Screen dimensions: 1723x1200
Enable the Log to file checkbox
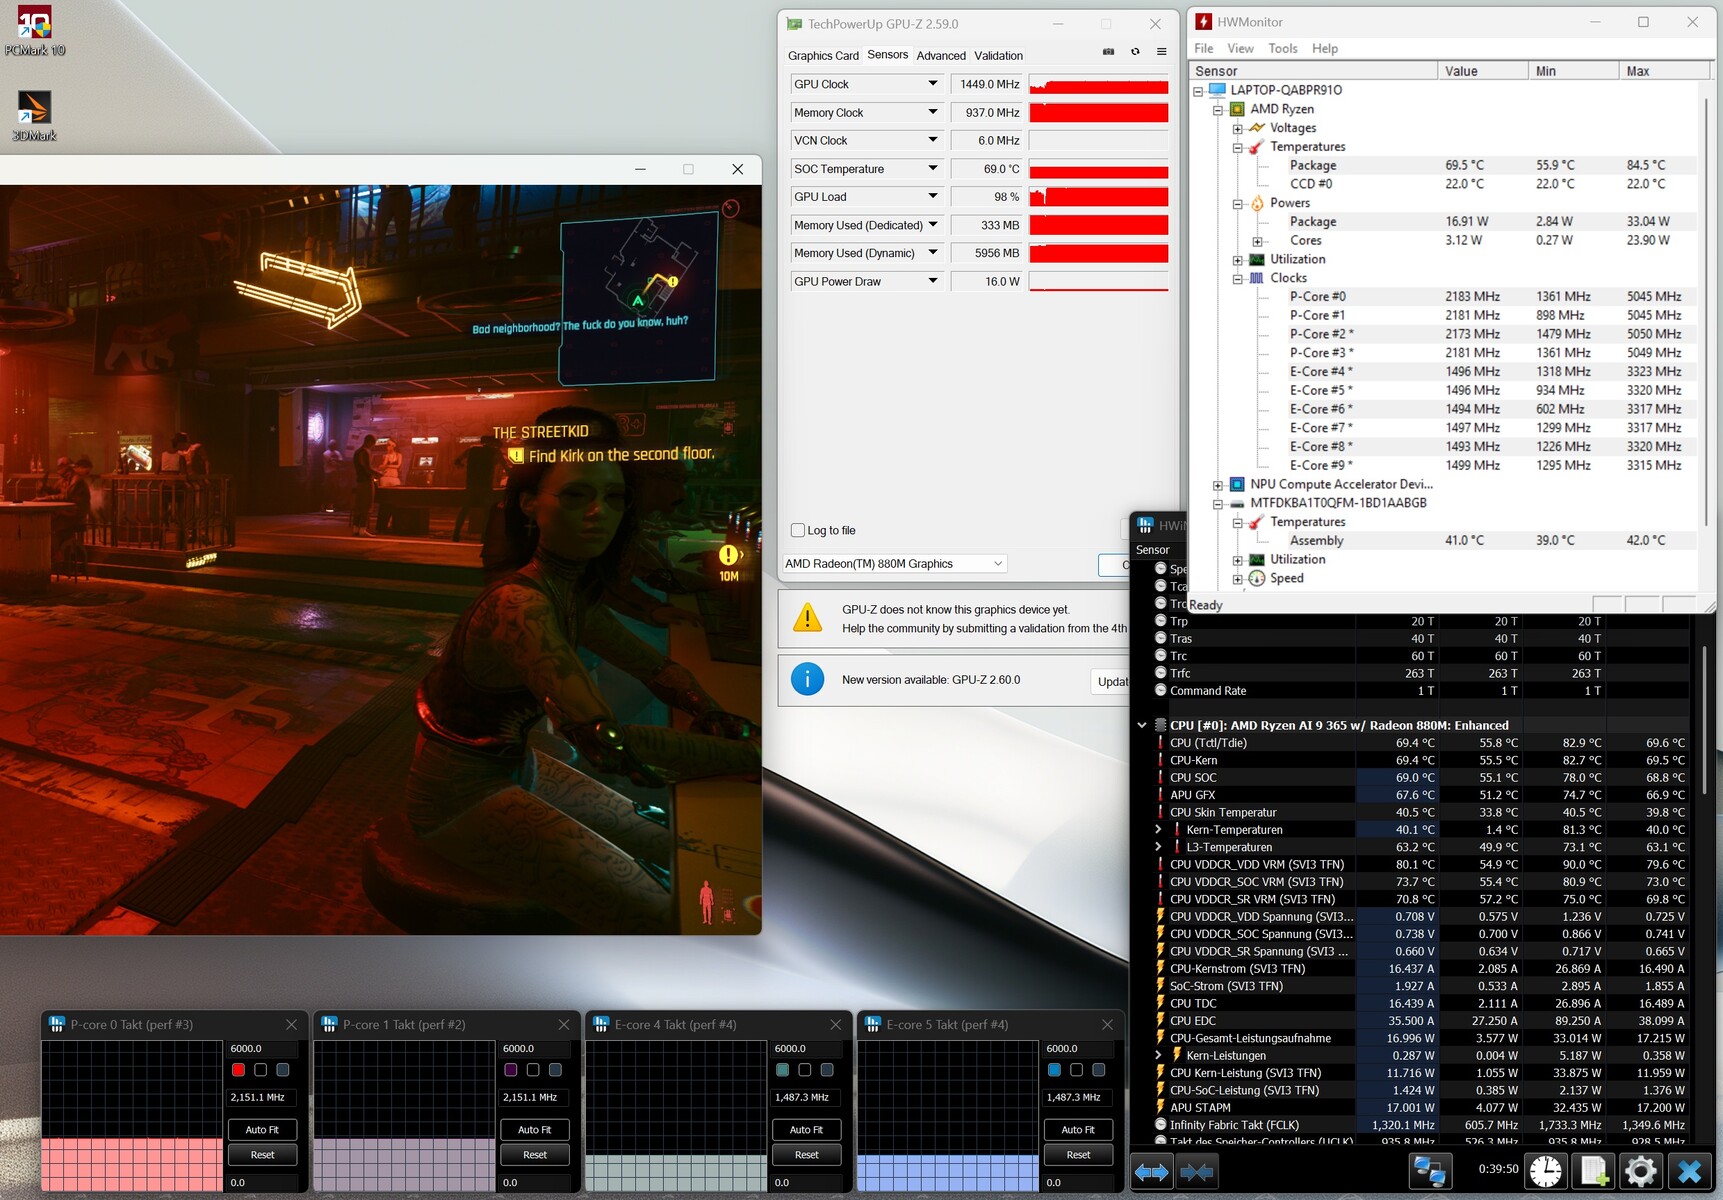click(x=798, y=530)
